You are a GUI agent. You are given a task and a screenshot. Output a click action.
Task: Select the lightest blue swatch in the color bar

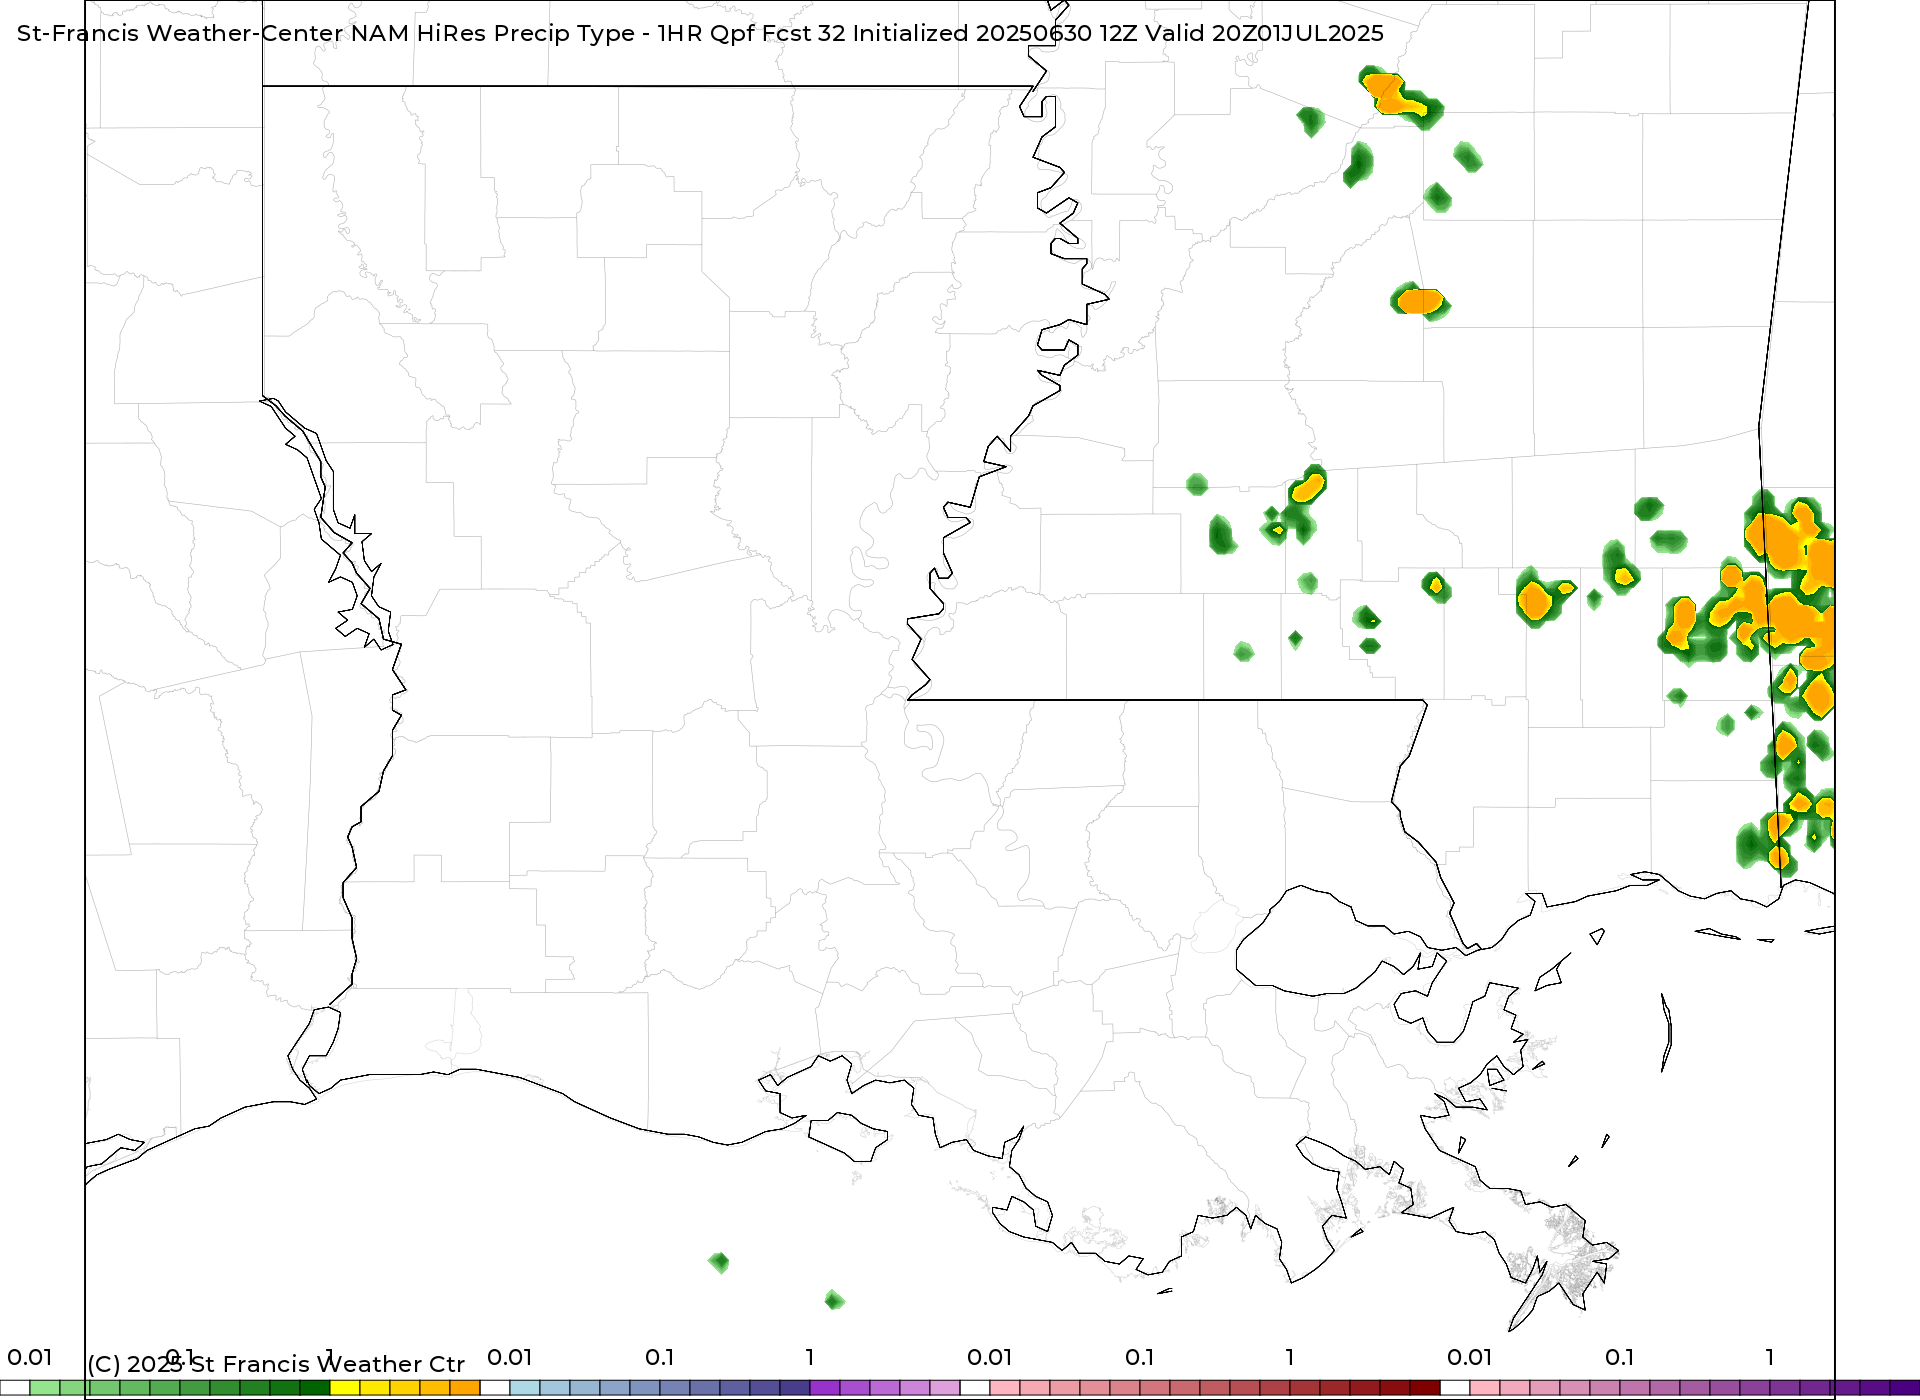(525, 1388)
